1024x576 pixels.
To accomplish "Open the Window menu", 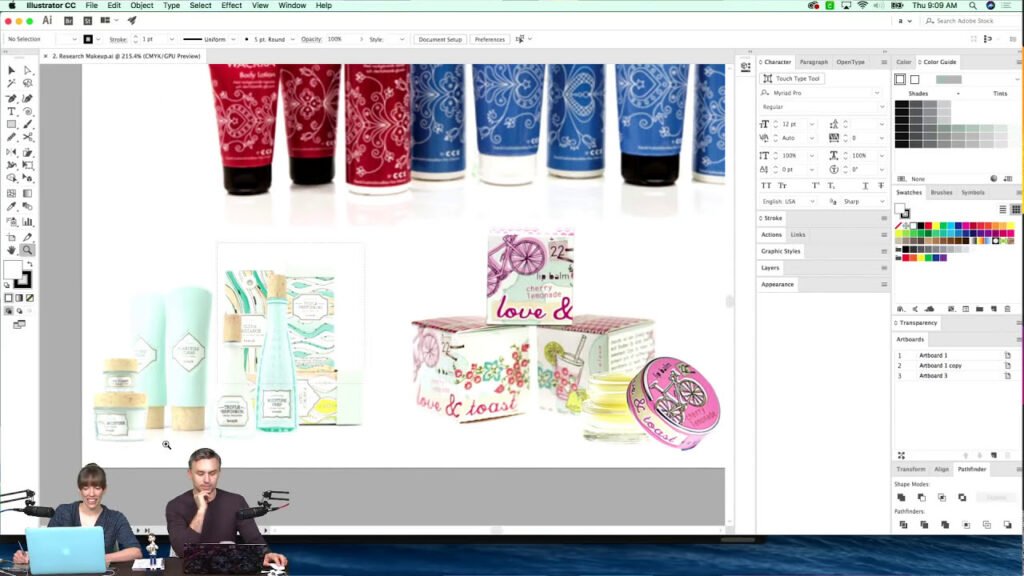I will pos(292,5).
